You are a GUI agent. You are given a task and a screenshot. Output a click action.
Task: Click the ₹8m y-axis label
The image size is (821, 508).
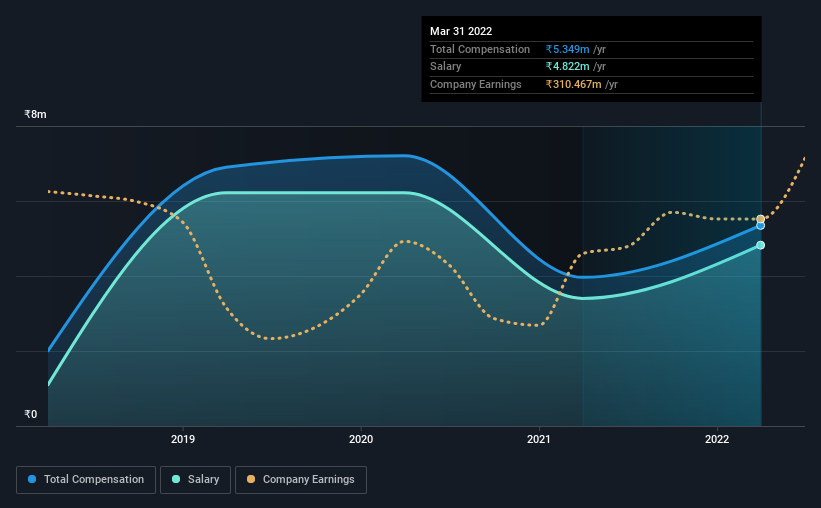point(35,114)
